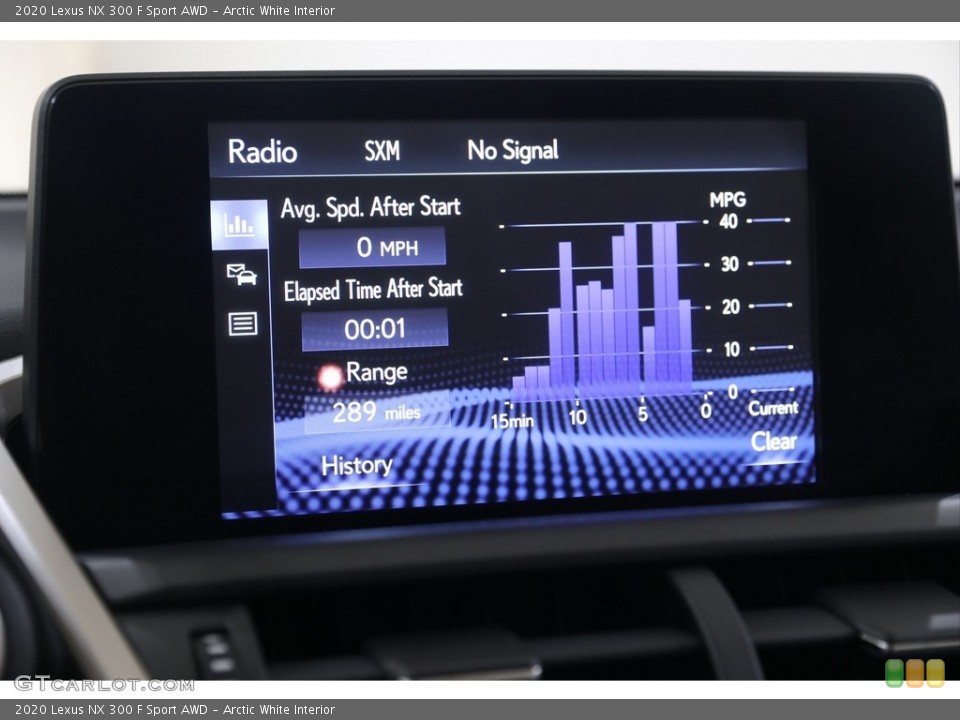Select the Radio label in header

coord(262,151)
